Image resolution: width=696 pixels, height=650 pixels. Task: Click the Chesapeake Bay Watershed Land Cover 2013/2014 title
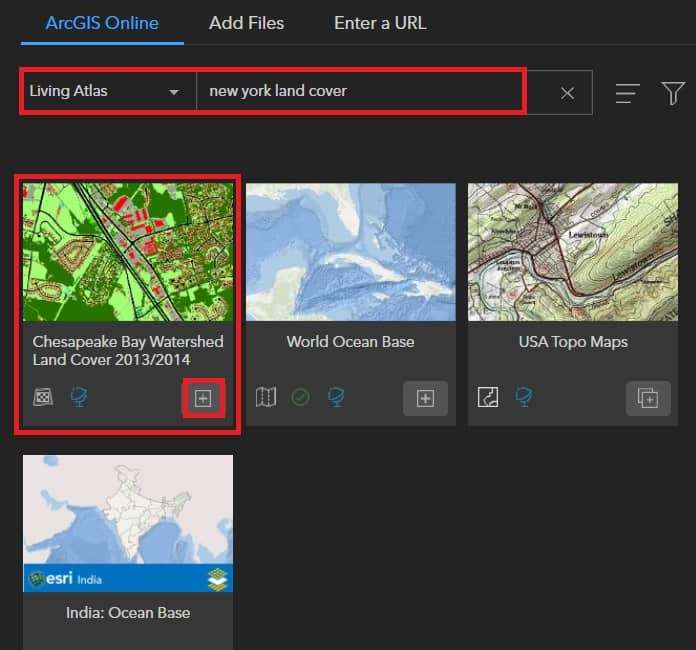128,350
